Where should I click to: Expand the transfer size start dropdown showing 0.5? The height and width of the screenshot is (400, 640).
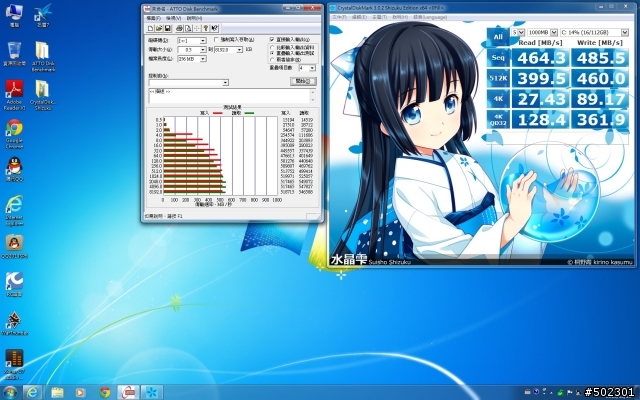[x=203, y=50]
